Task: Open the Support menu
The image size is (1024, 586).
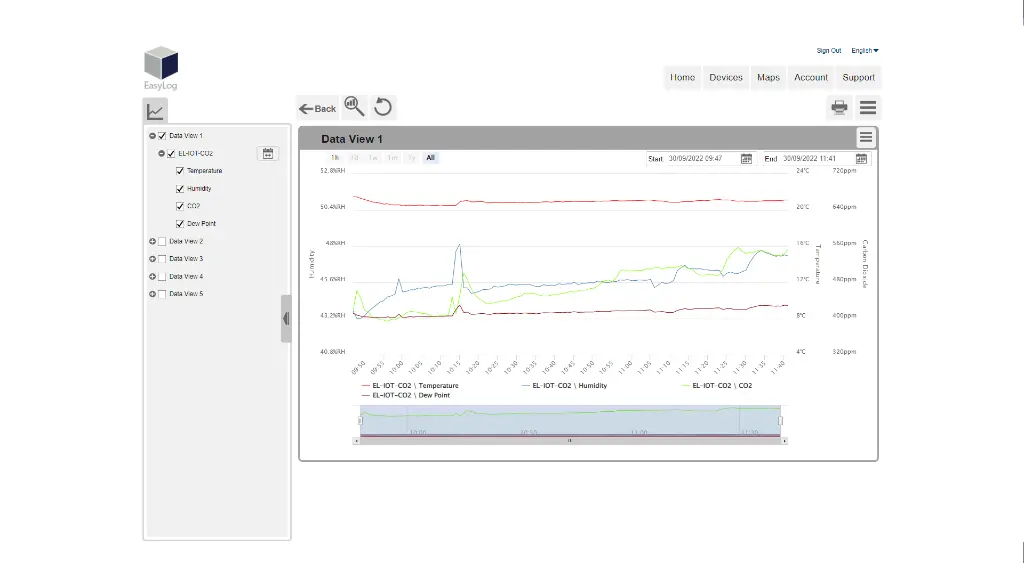Action: coord(858,77)
